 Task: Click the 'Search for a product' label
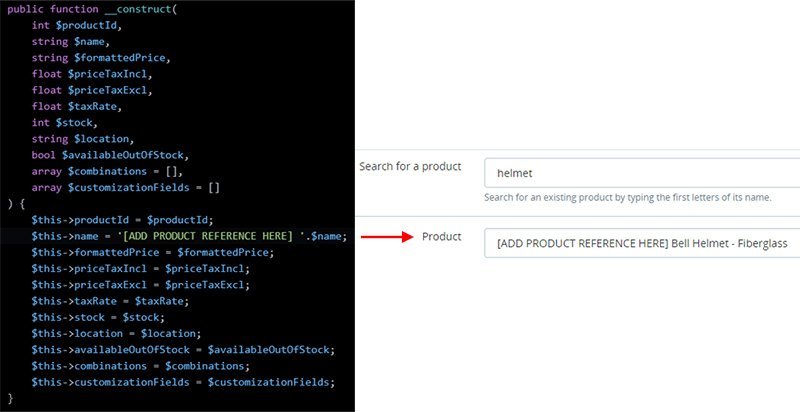410,167
